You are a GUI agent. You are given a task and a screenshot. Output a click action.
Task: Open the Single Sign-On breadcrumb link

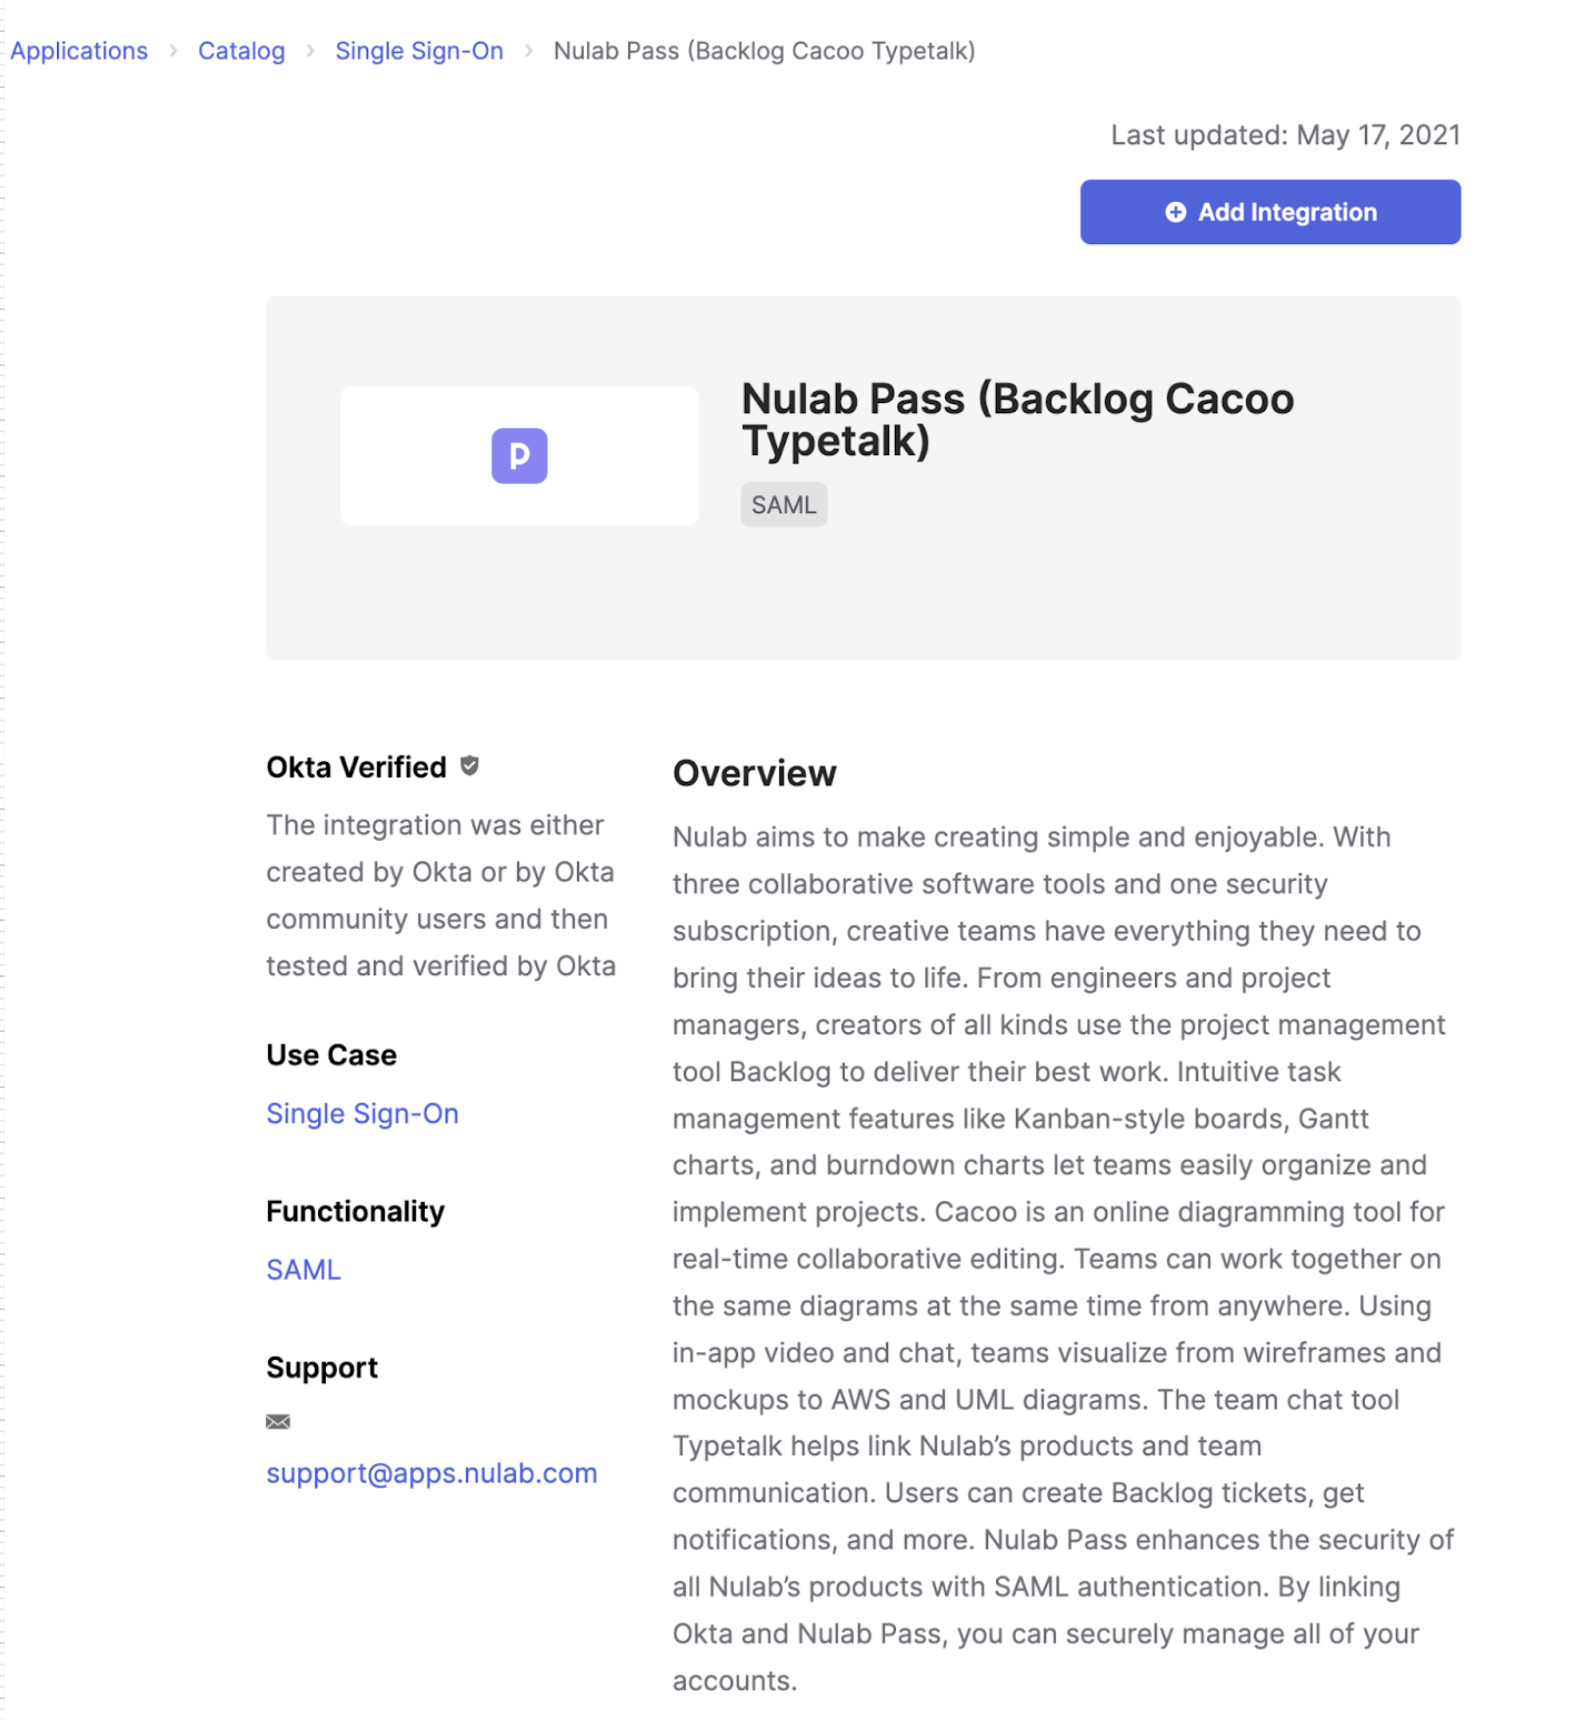[x=419, y=51]
